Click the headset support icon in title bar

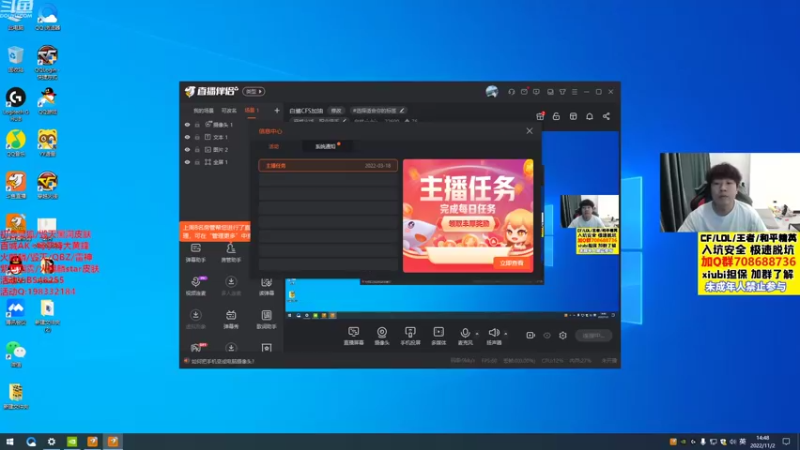tap(511, 92)
